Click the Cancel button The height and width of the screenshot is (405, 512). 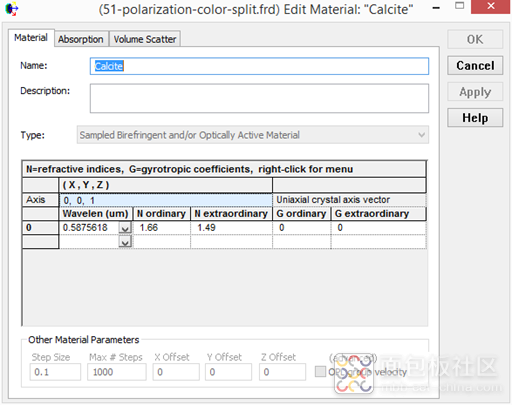click(x=475, y=65)
